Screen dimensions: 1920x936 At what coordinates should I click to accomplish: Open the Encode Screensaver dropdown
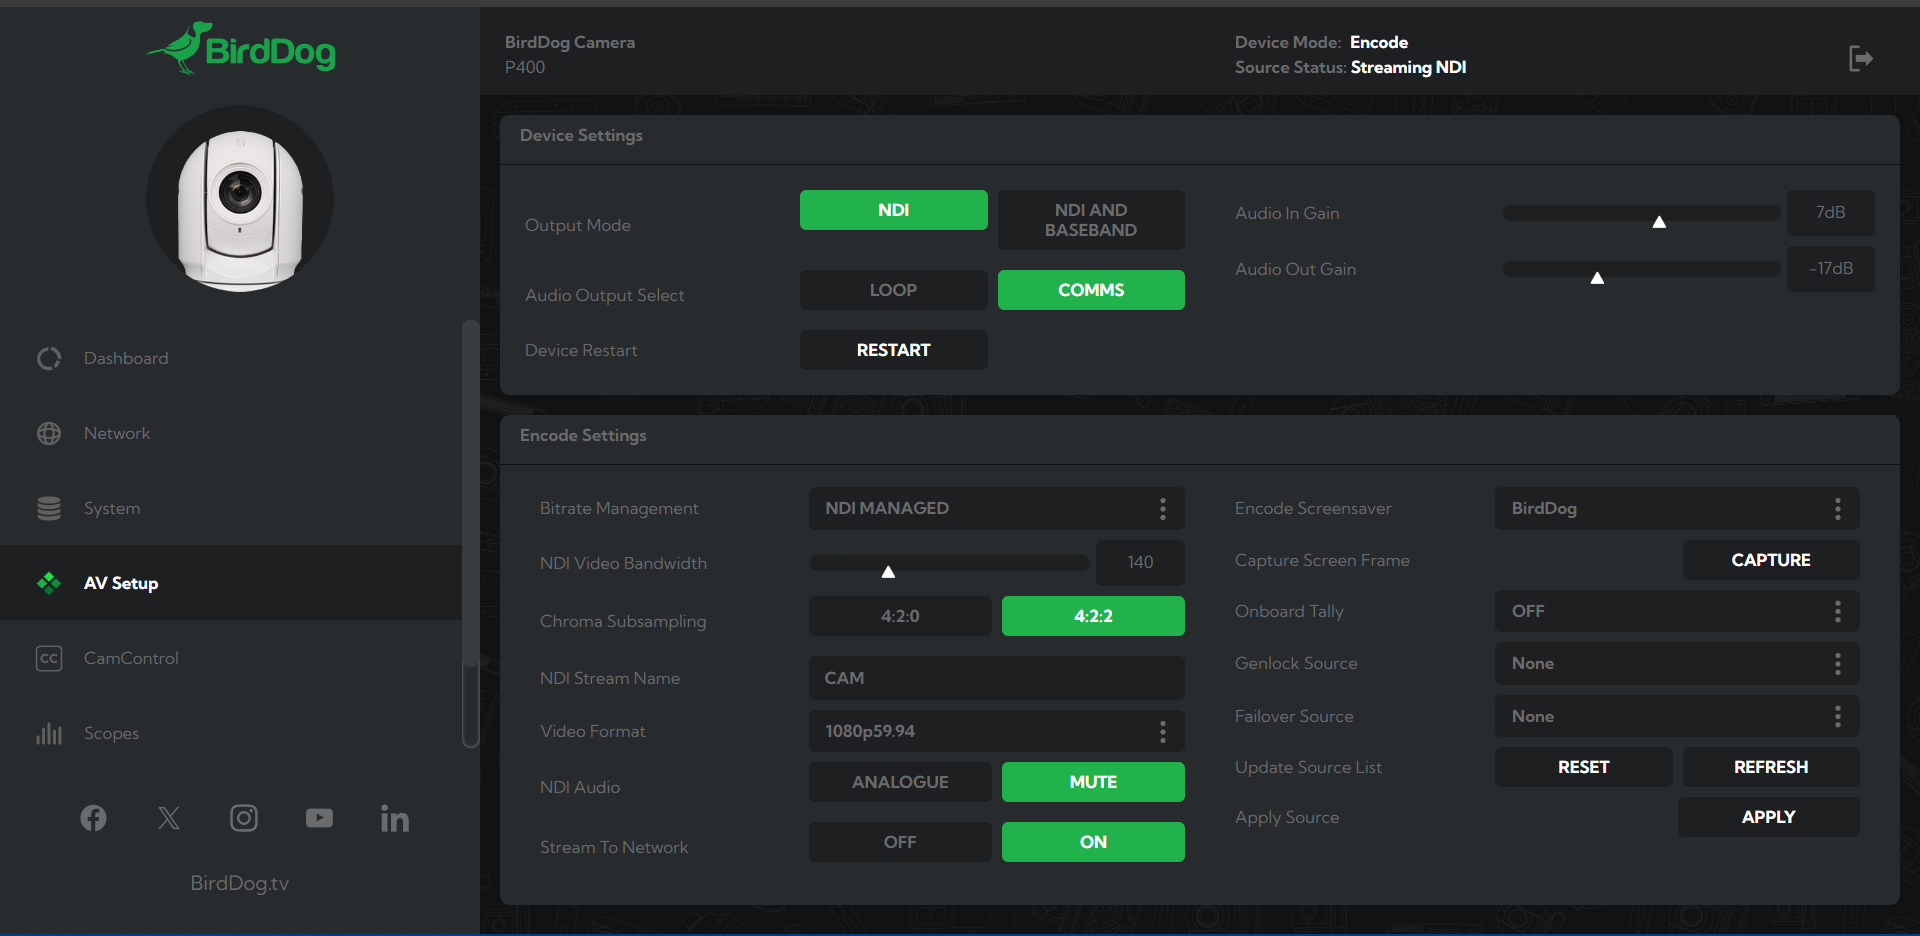coord(1677,508)
